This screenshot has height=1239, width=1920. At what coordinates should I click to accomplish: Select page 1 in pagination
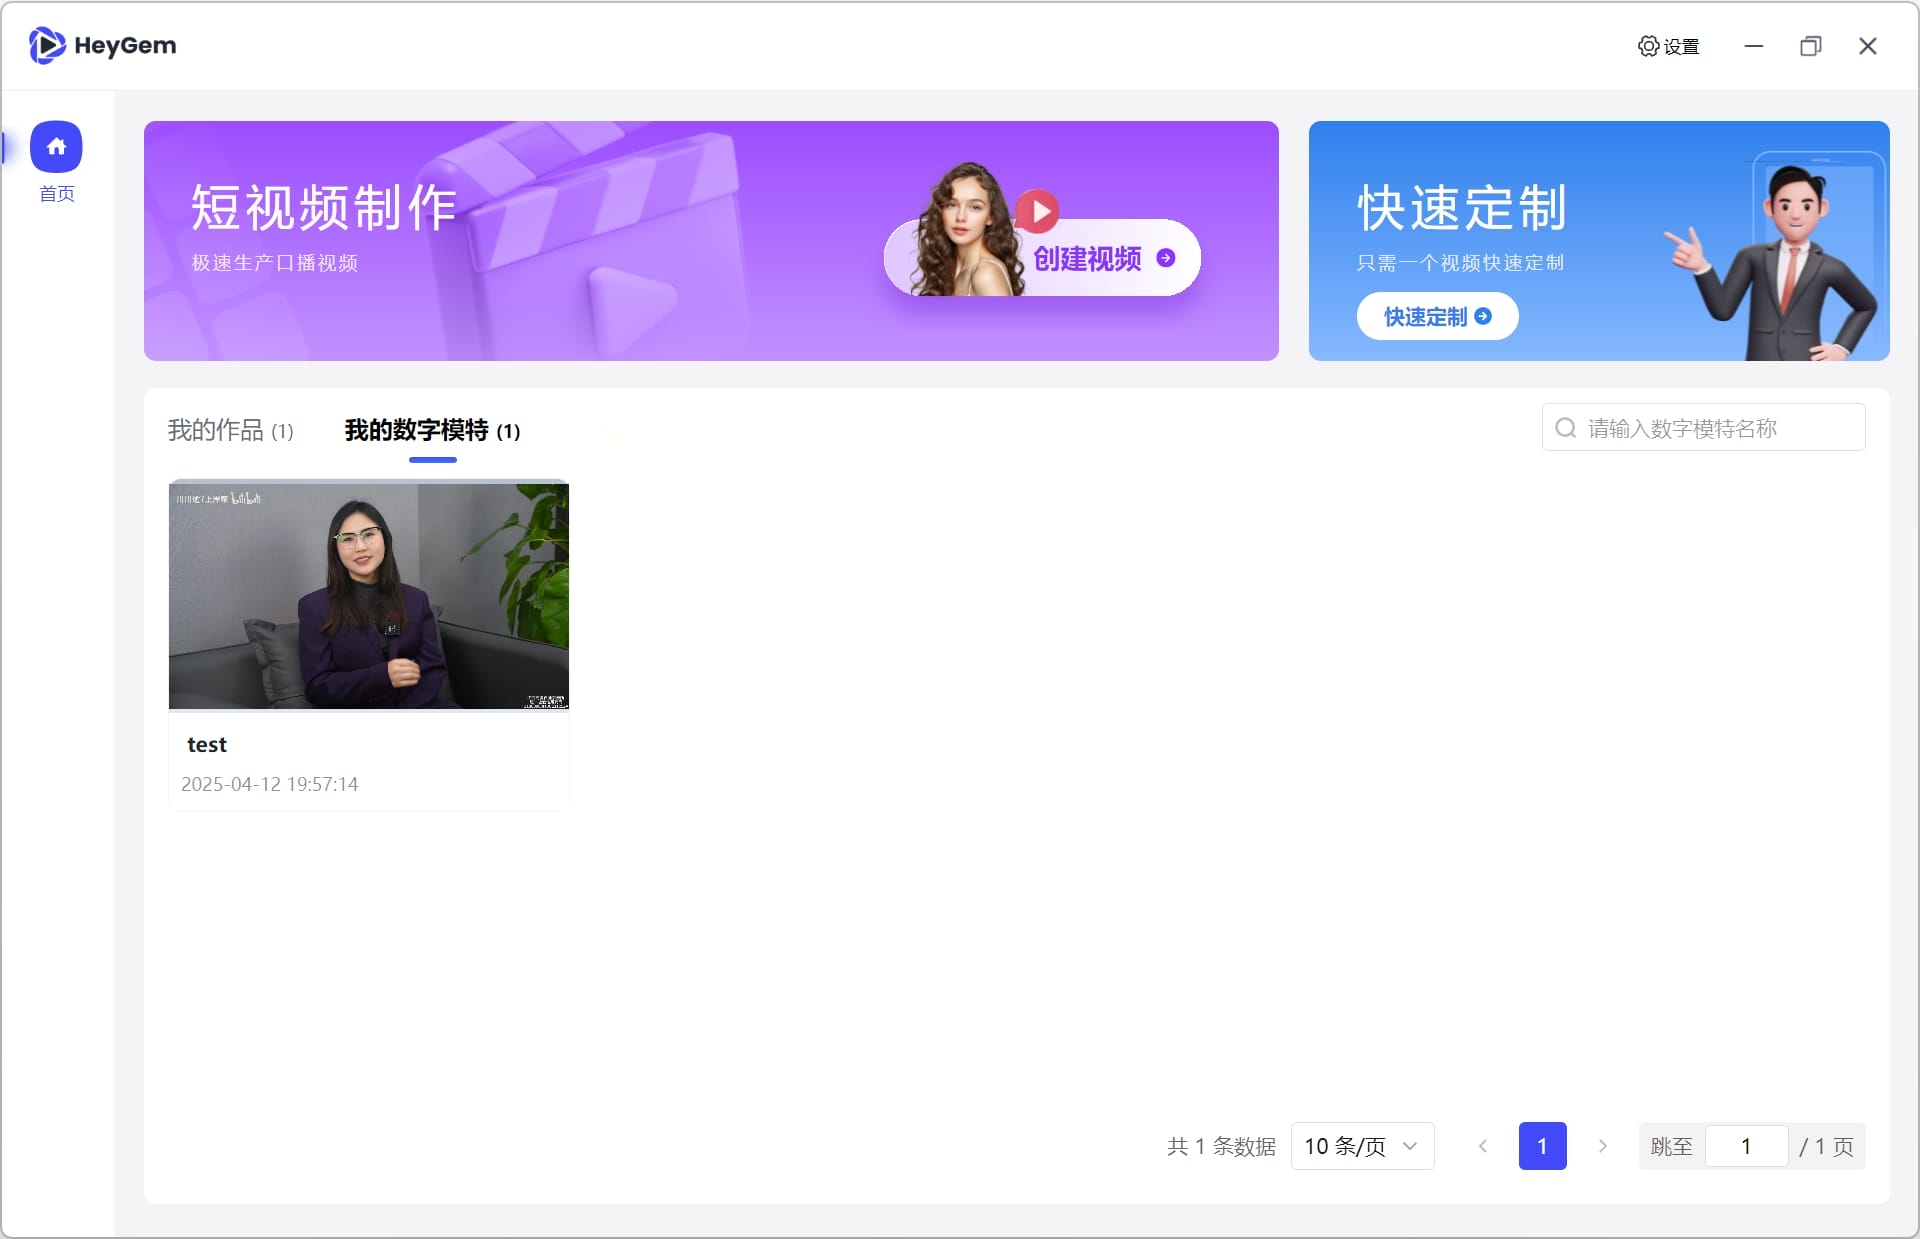[x=1542, y=1146]
